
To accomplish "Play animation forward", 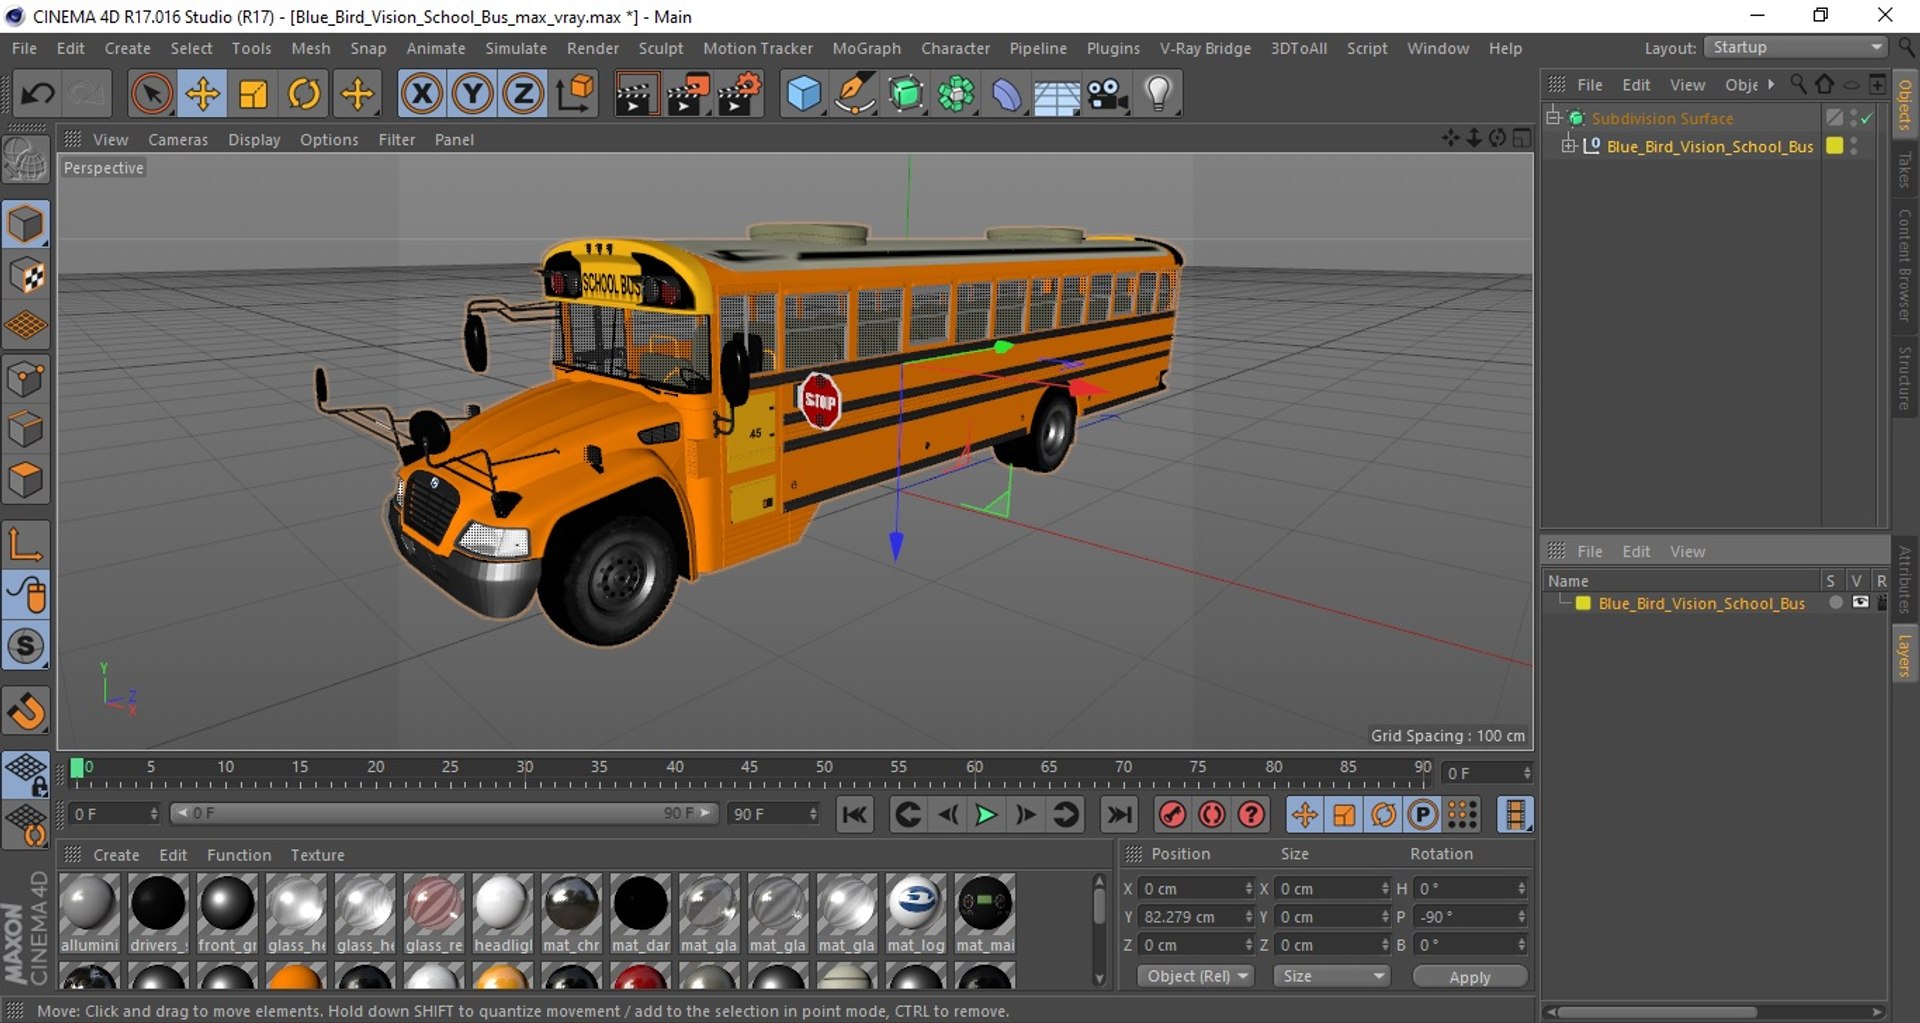I will (x=985, y=815).
